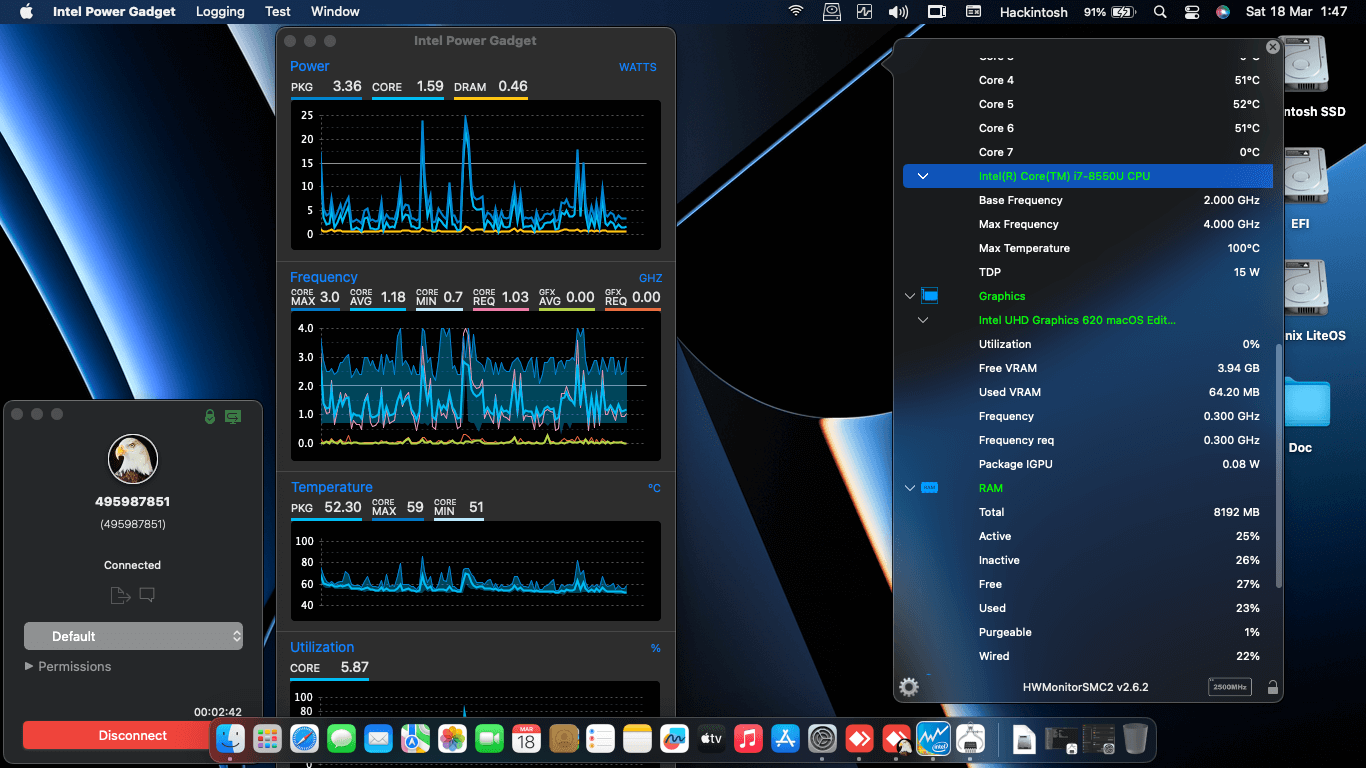Click the Core 4 temperature row
The image size is (1366, 768).
[1088, 80]
